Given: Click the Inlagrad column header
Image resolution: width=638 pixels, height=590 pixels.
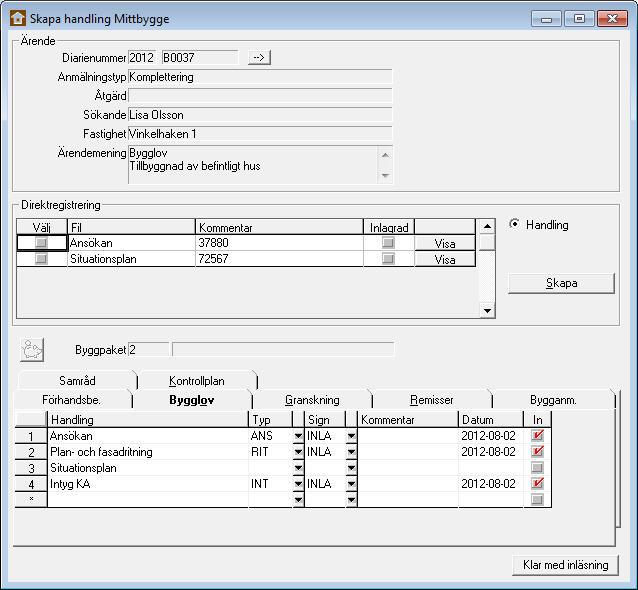Looking at the screenshot, I should (389, 227).
